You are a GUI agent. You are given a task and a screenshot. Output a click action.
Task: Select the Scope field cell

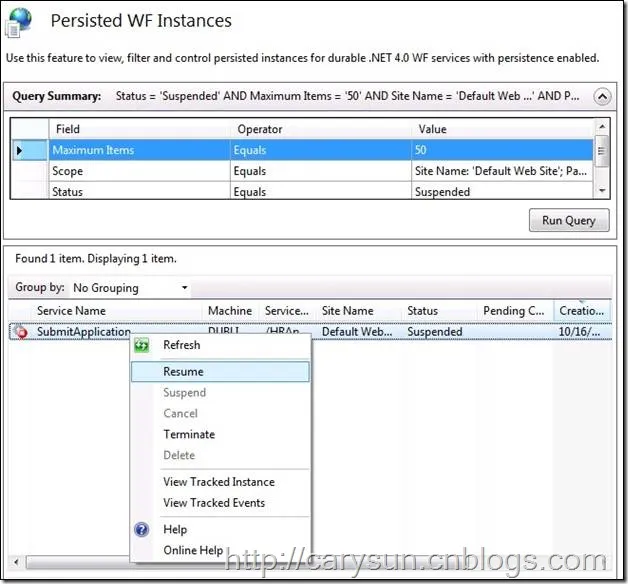point(139,171)
